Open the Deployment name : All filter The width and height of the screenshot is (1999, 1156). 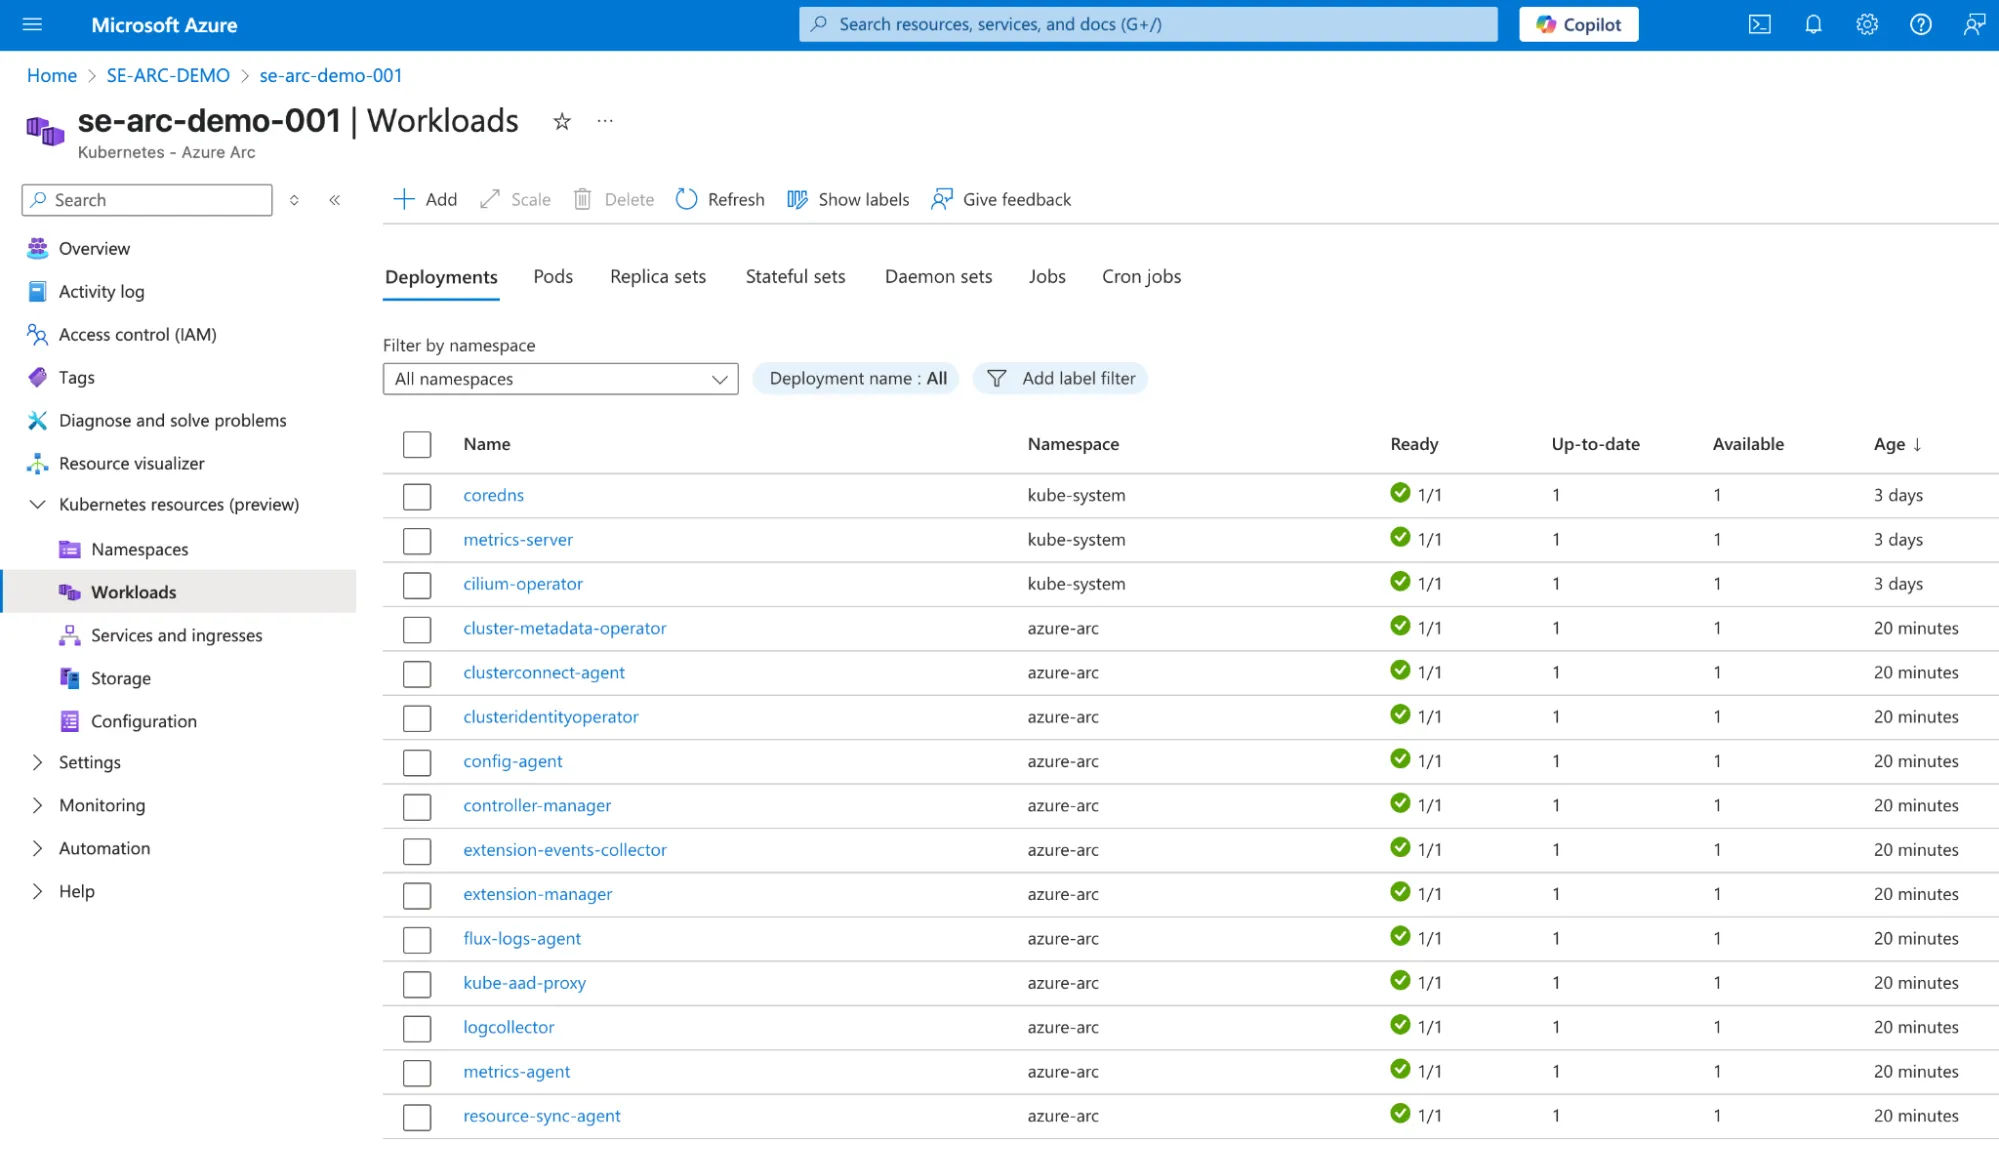[857, 378]
